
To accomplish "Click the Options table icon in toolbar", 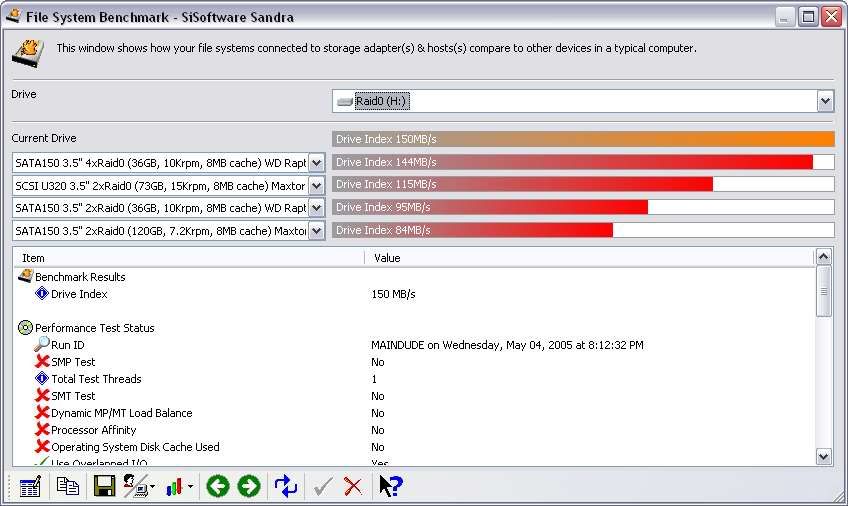I will pyautogui.click(x=30, y=486).
